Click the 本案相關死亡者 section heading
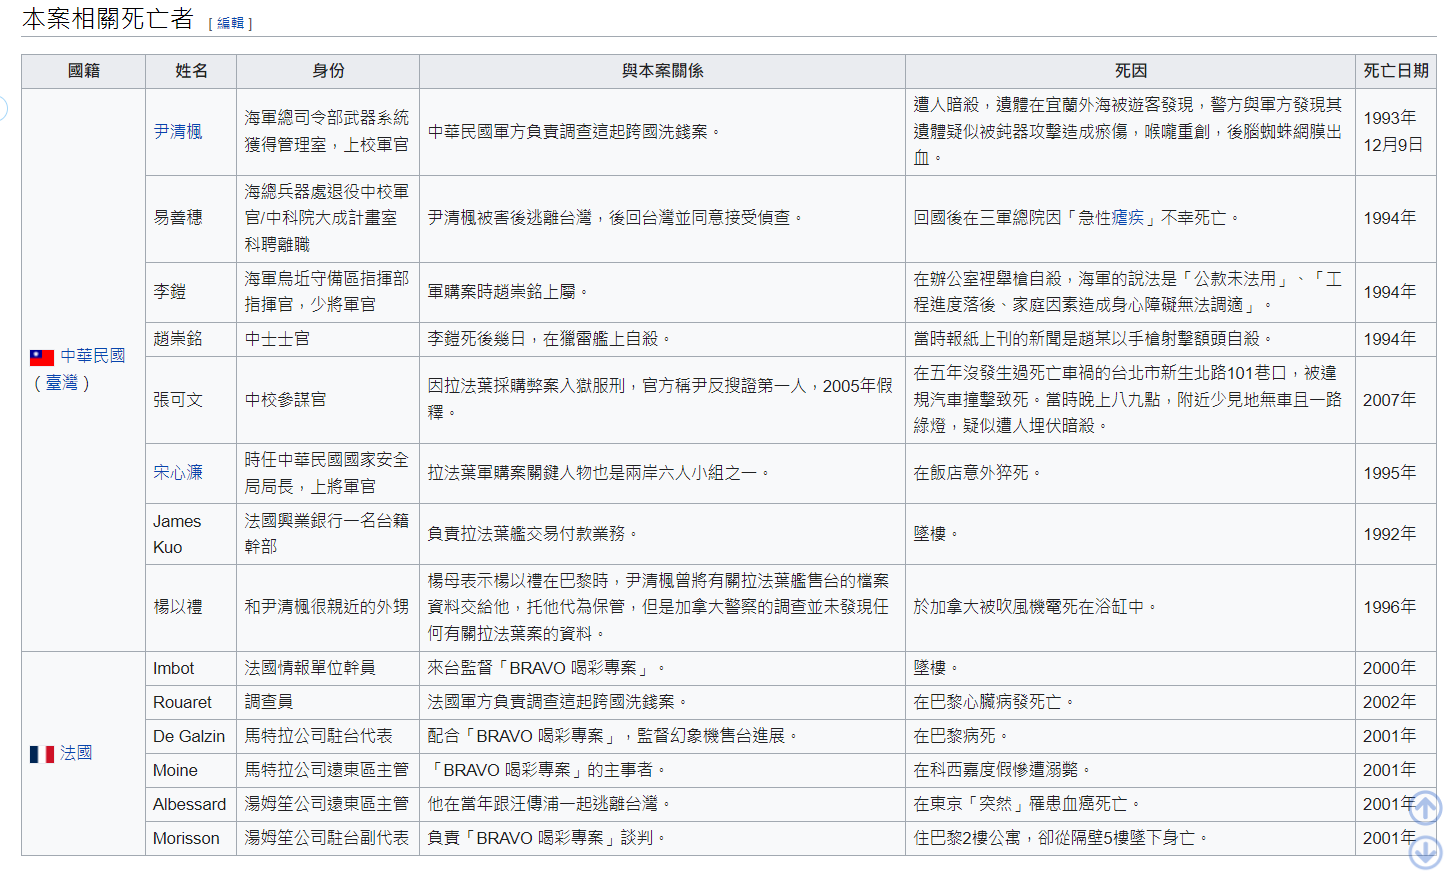This screenshot has width=1454, height=876. (108, 19)
